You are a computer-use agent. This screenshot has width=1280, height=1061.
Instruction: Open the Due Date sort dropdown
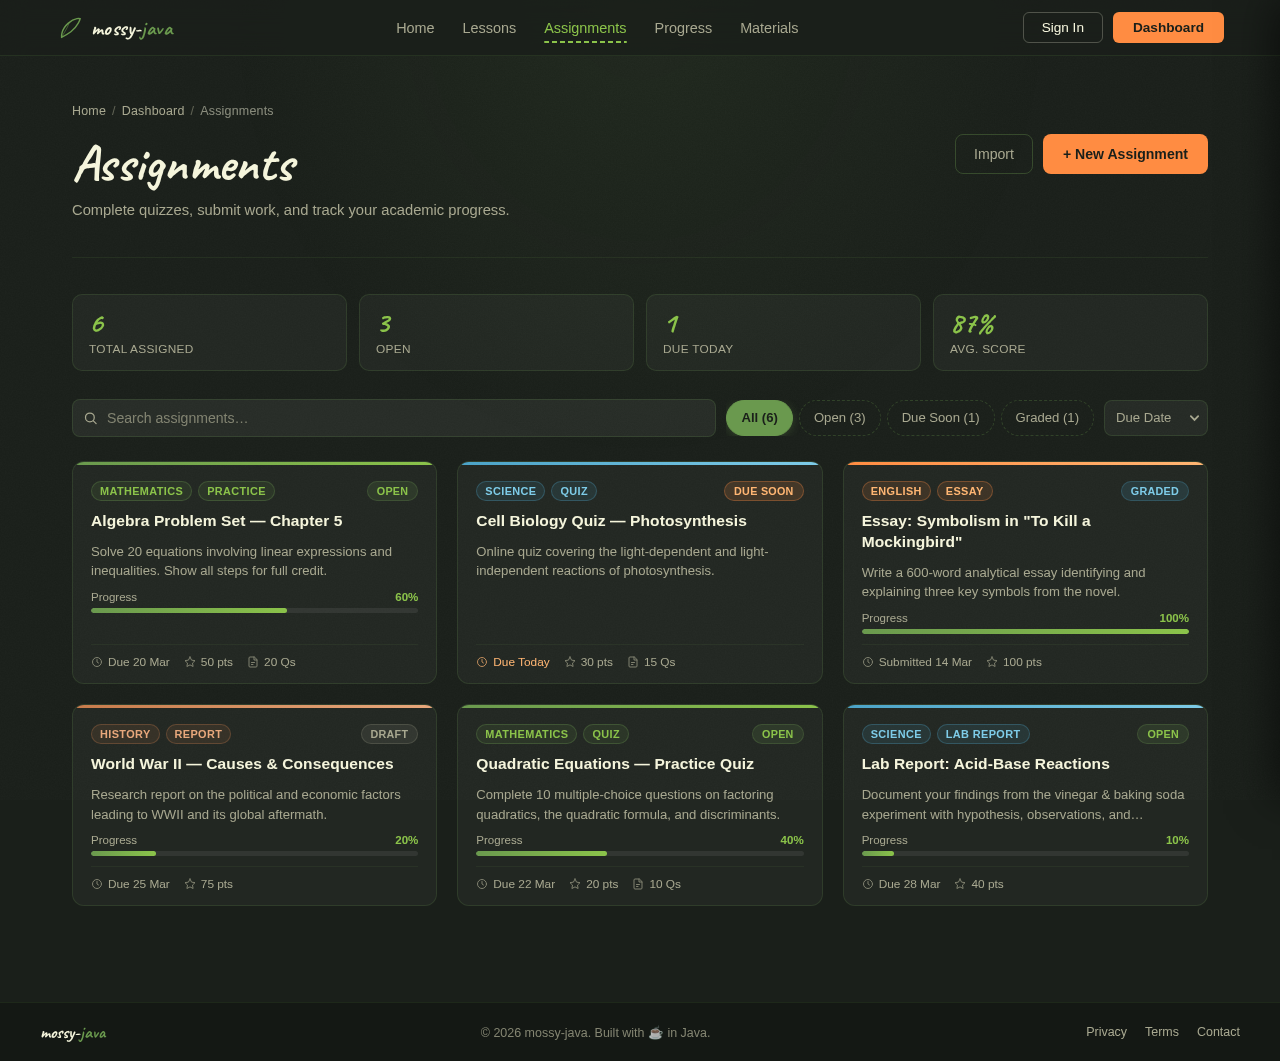coord(1154,417)
